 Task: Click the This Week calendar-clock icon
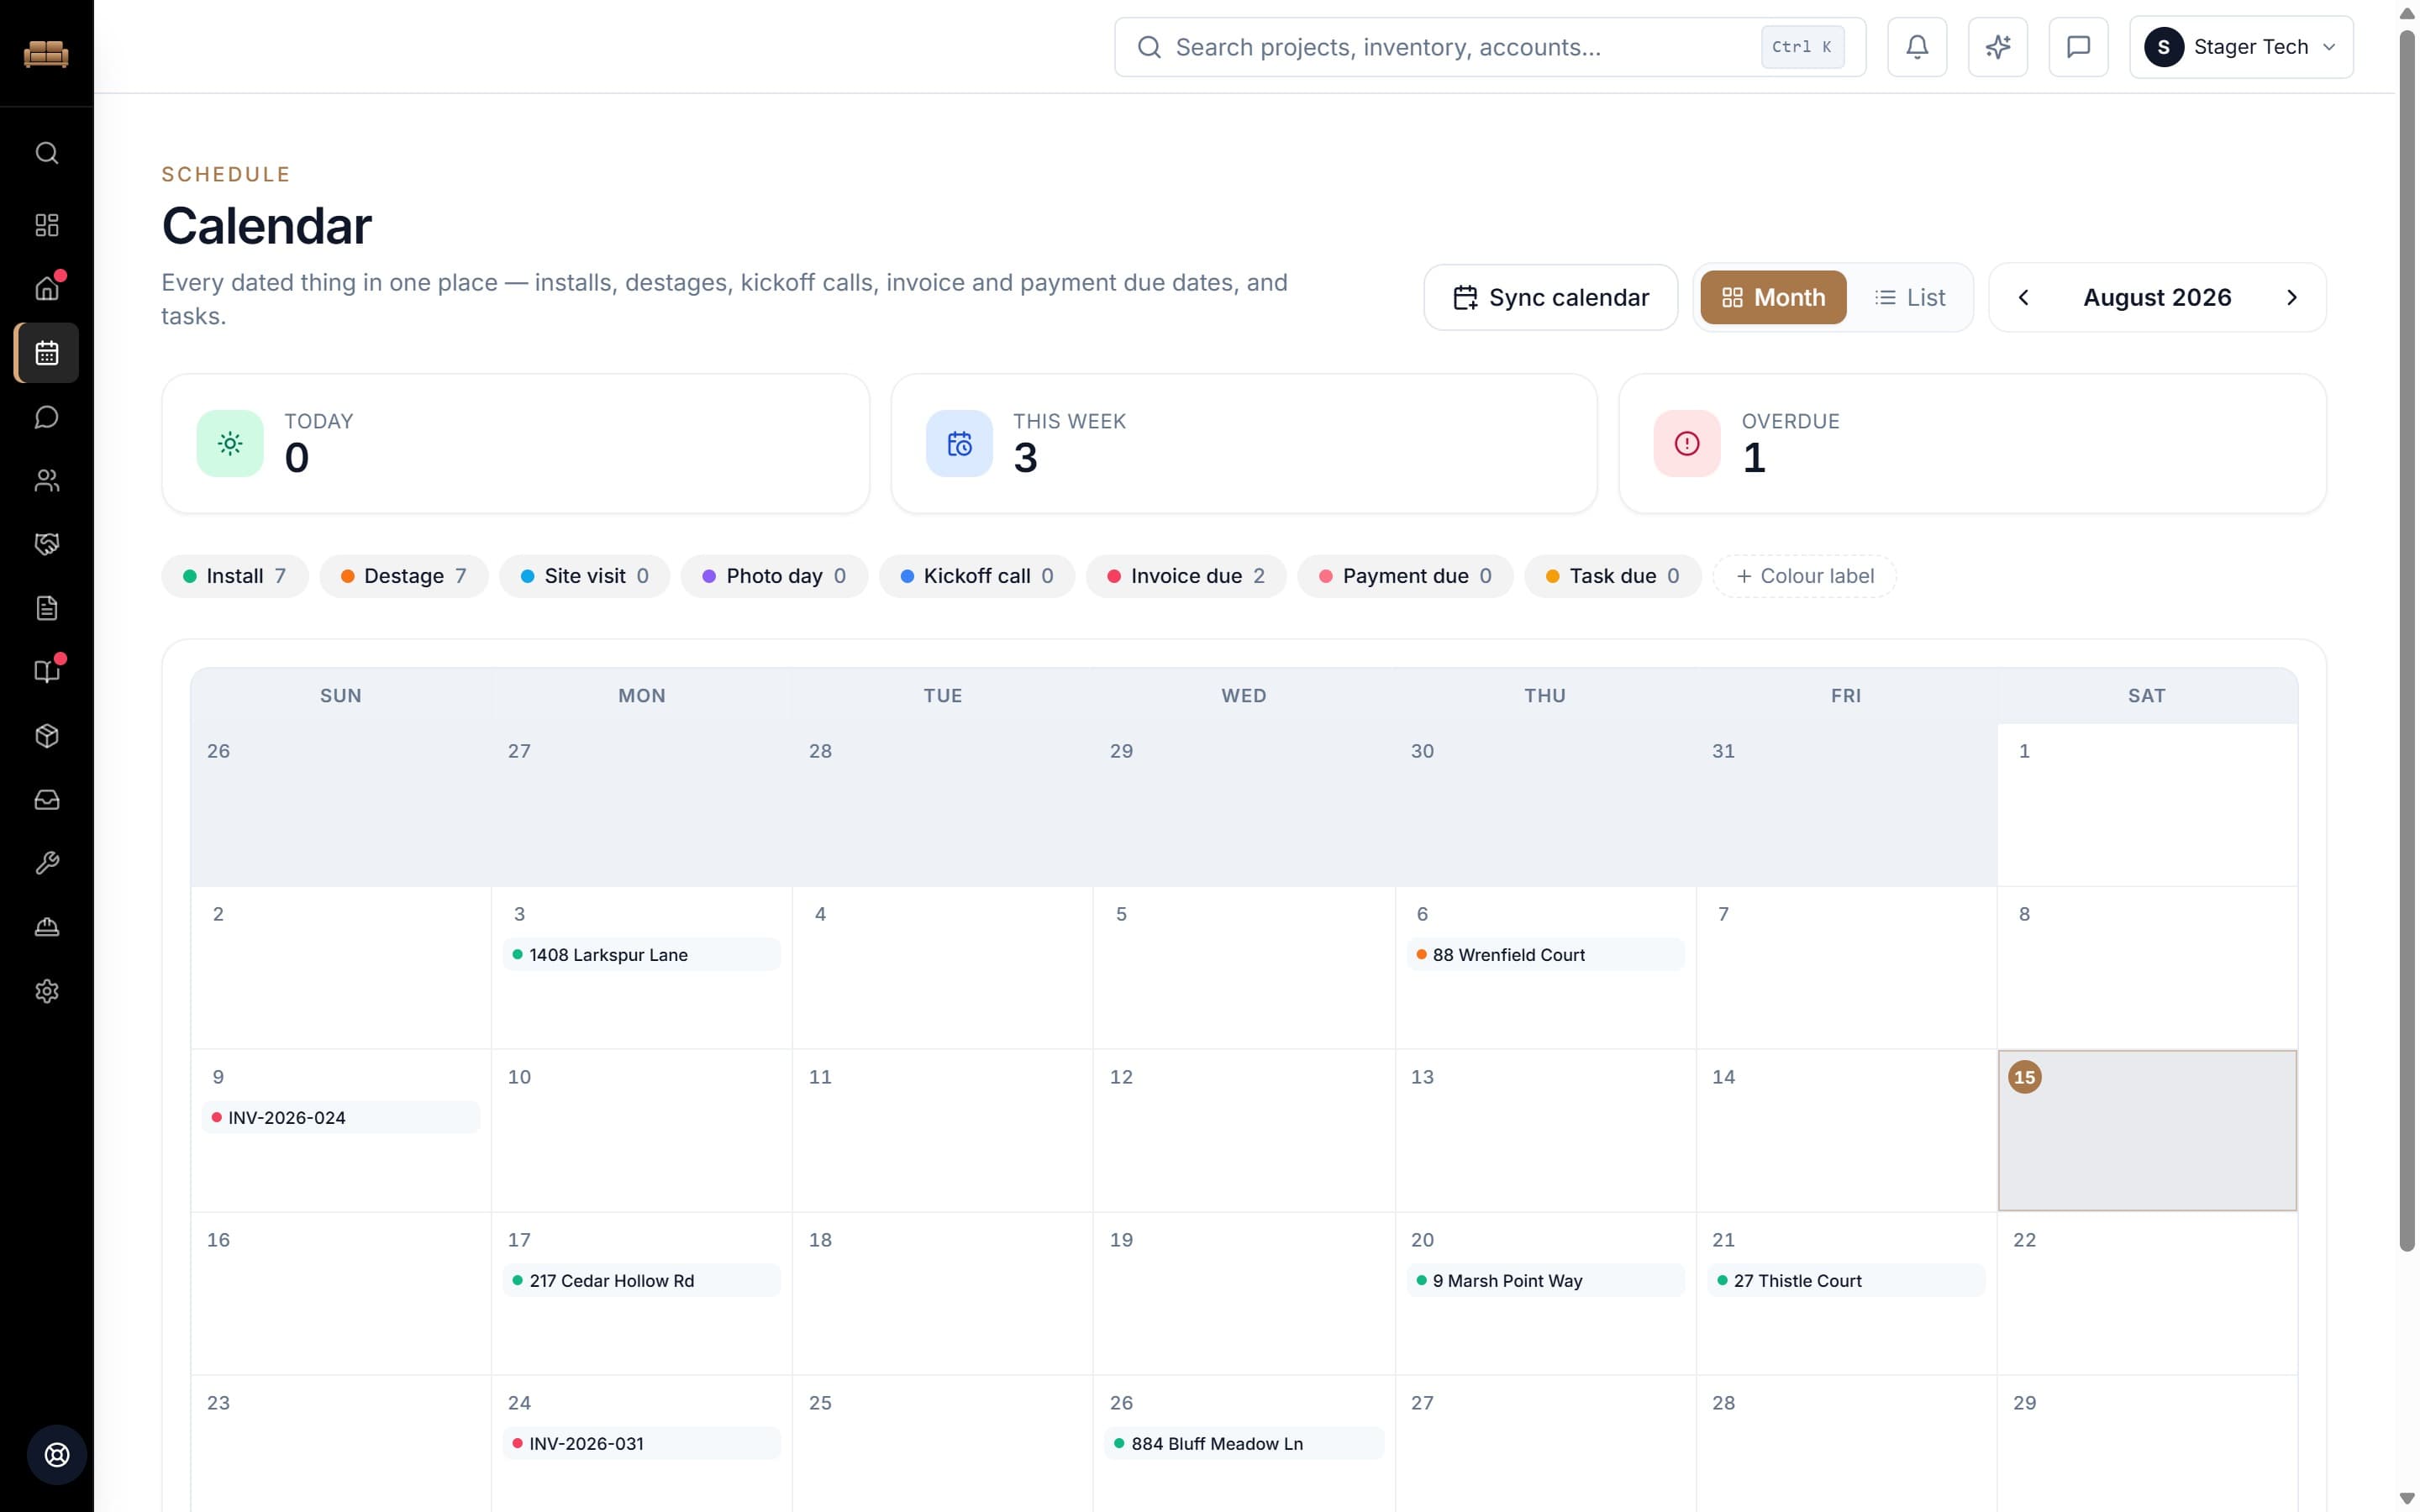pos(959,443)
